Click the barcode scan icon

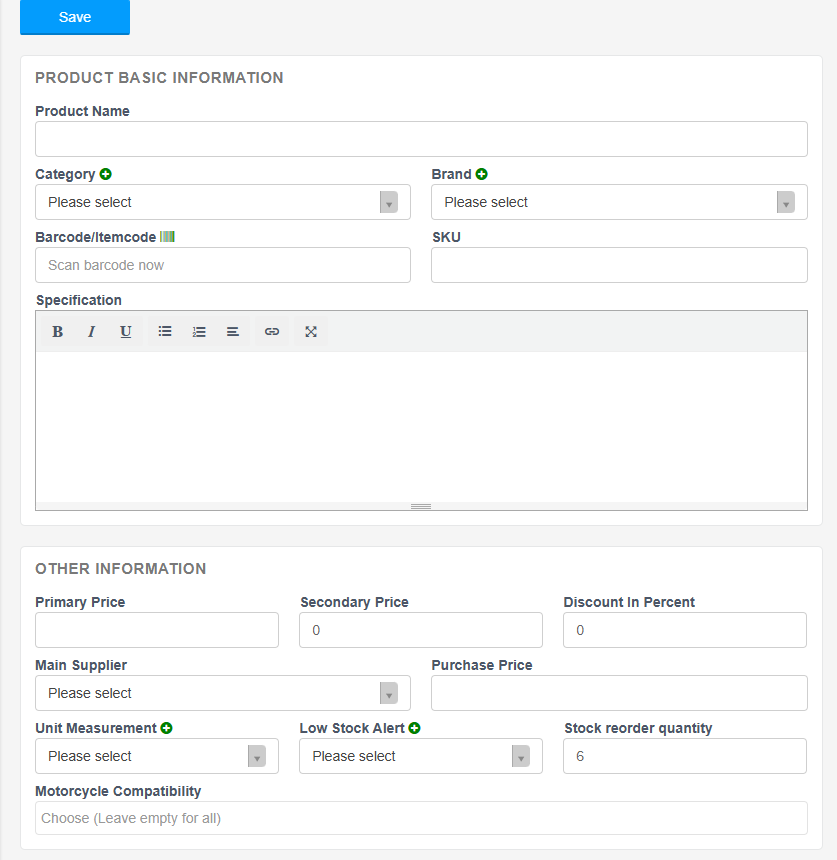point(168,237)
